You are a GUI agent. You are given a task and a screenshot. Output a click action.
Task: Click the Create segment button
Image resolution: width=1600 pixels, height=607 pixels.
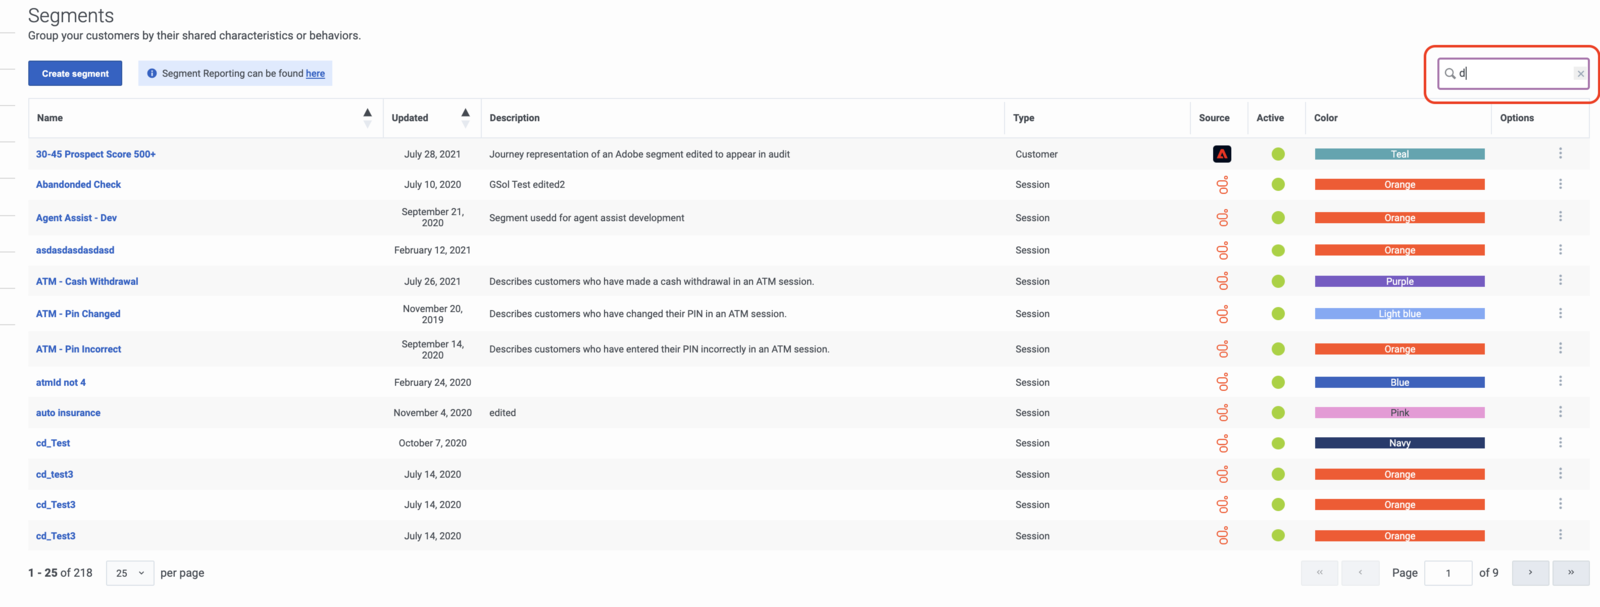pyautogui.click(x=75, y=73)
